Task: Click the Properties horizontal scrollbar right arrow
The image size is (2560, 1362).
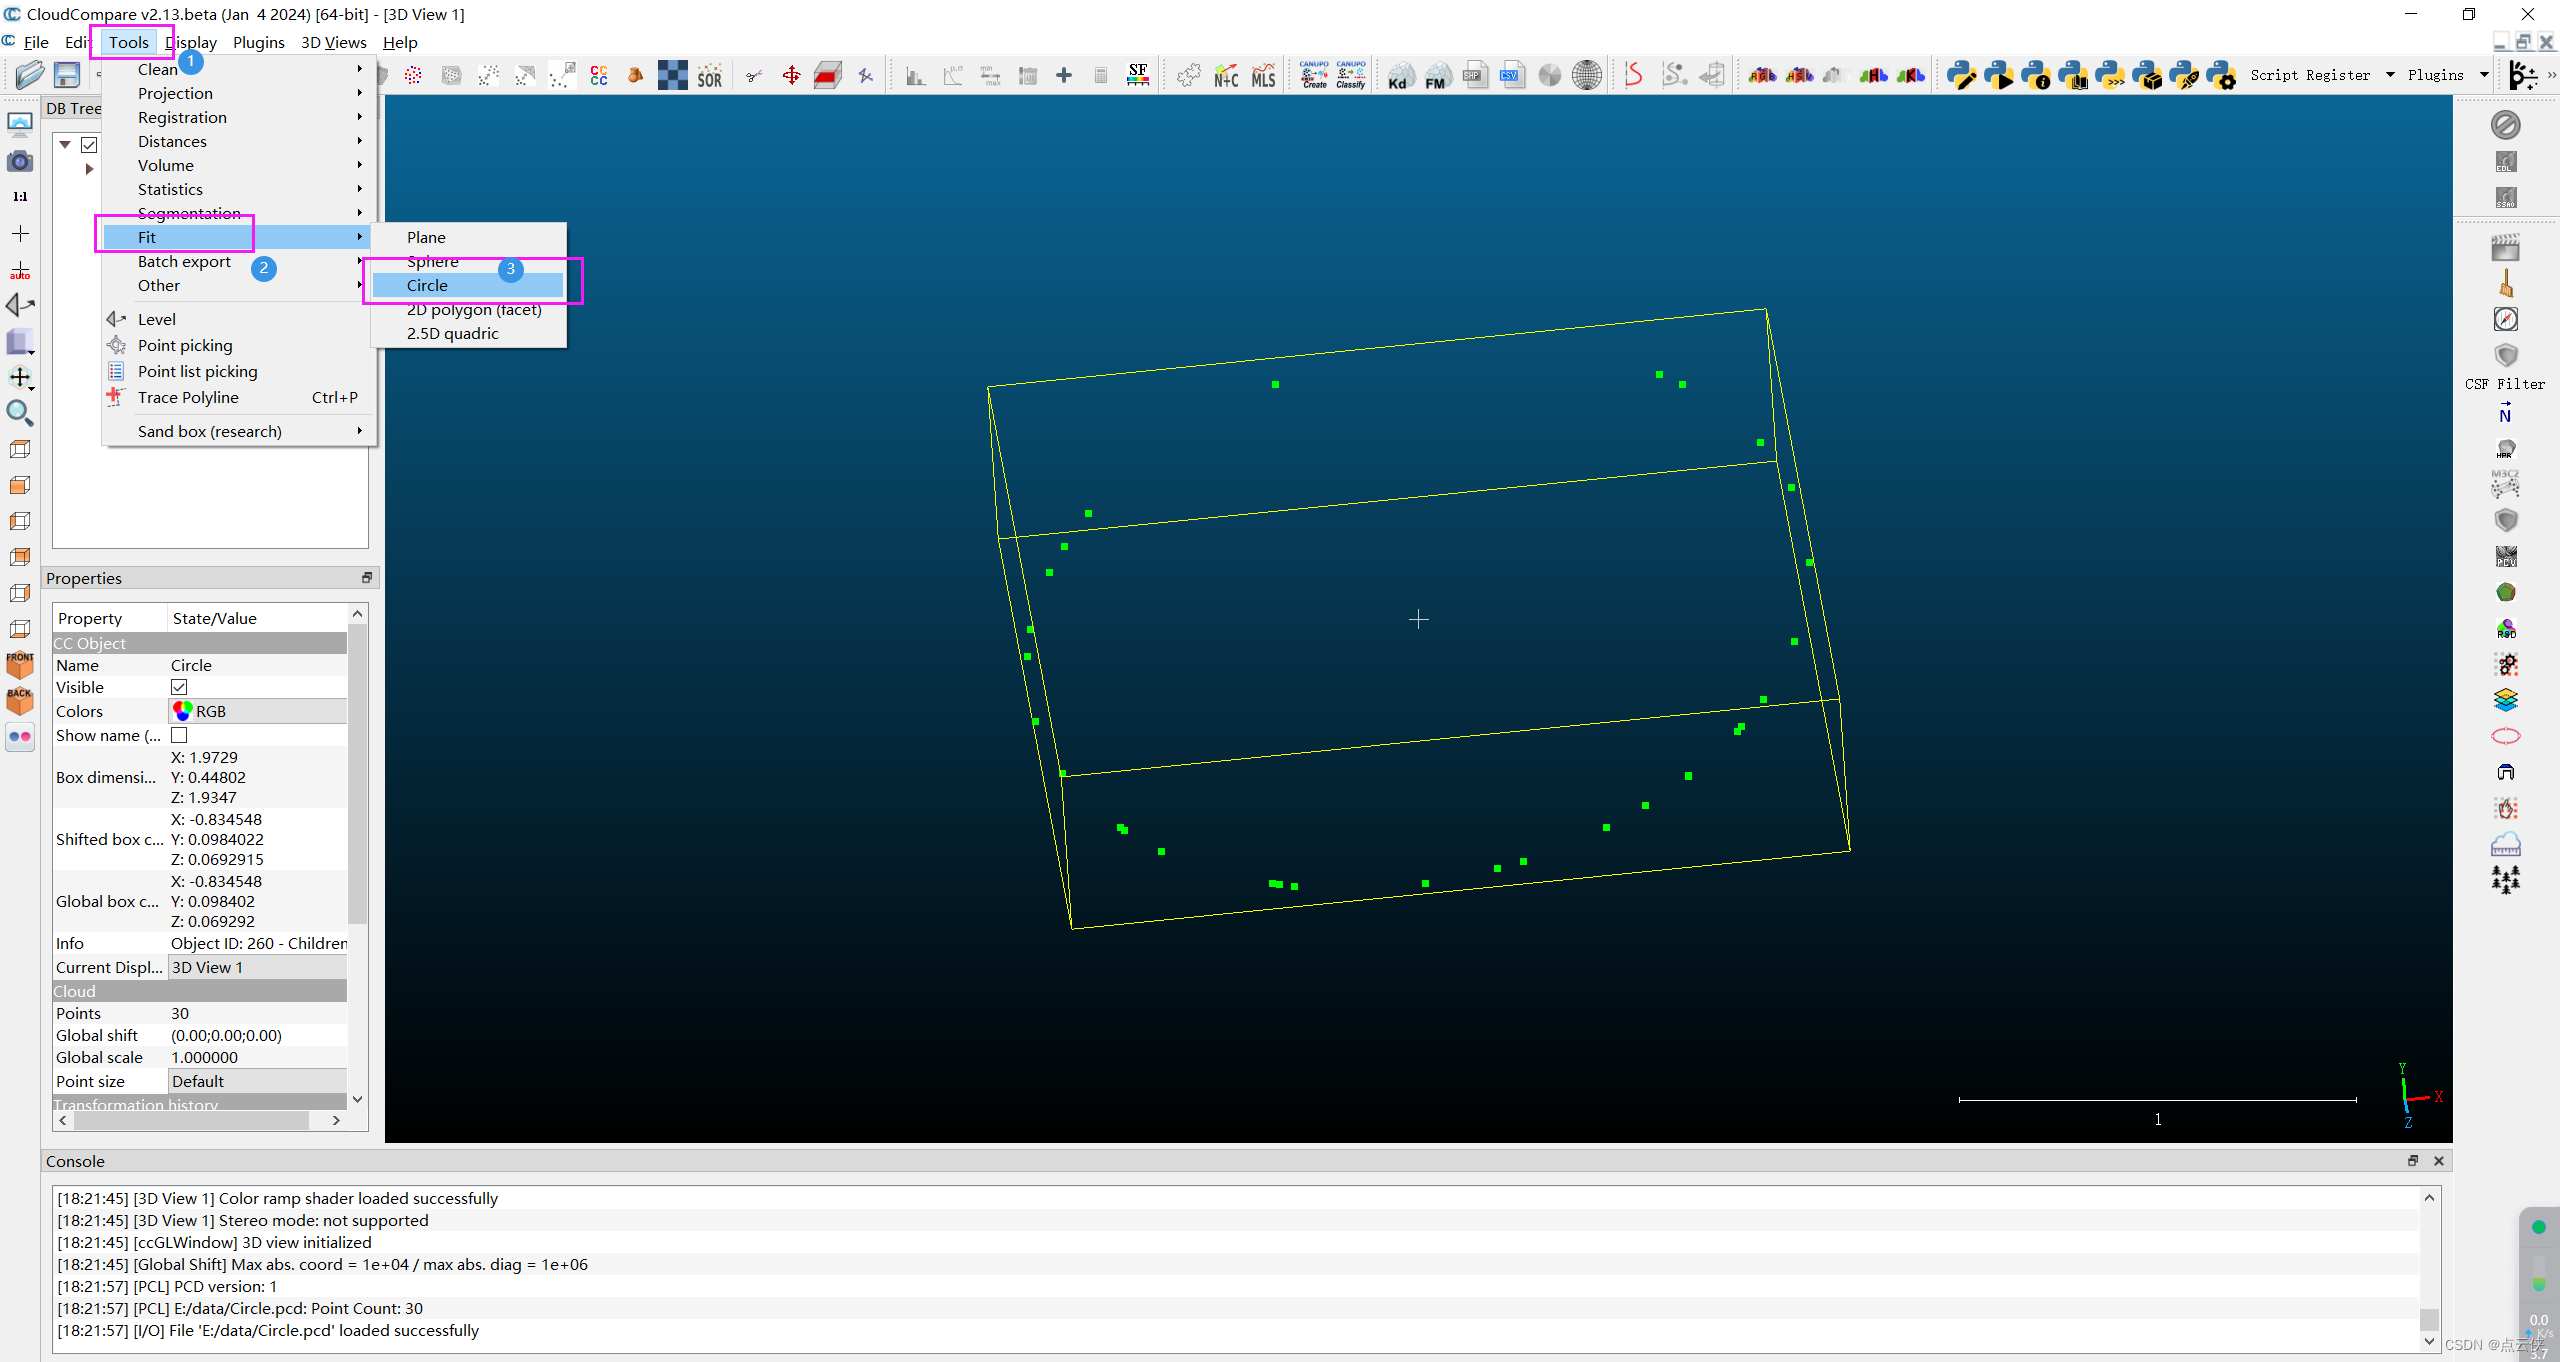Action: [336, 1121]
